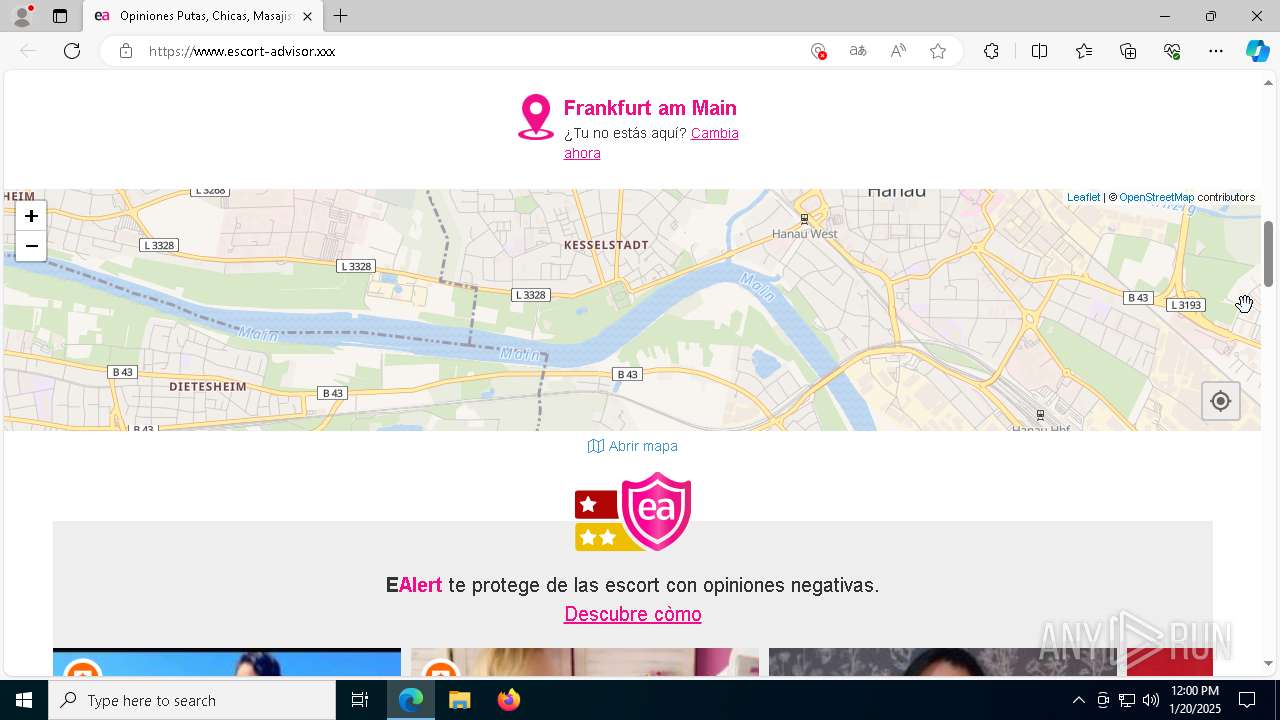View site information lock icon
The width and height of the screenshot is (1280, 720).
(x=126, y=51)
